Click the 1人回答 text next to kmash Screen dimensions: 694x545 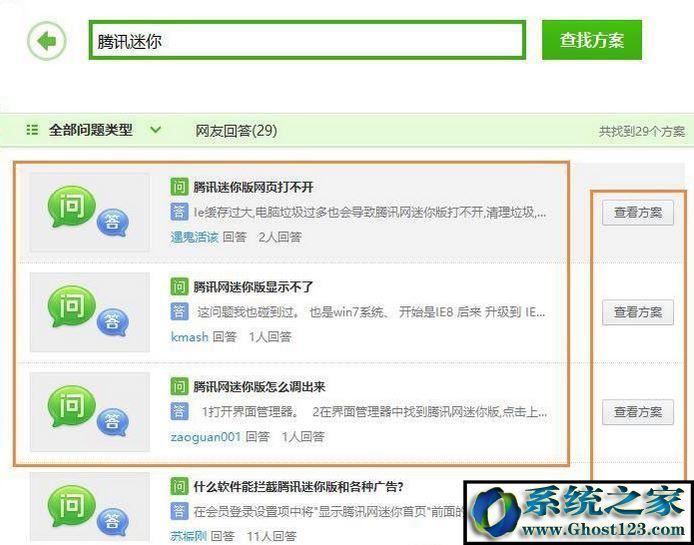[270, 337]
